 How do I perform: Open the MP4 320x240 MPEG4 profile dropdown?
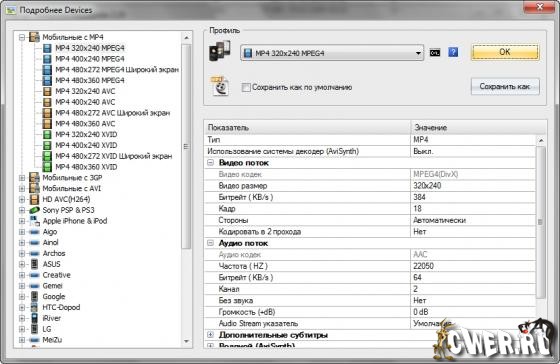[332, 53]
